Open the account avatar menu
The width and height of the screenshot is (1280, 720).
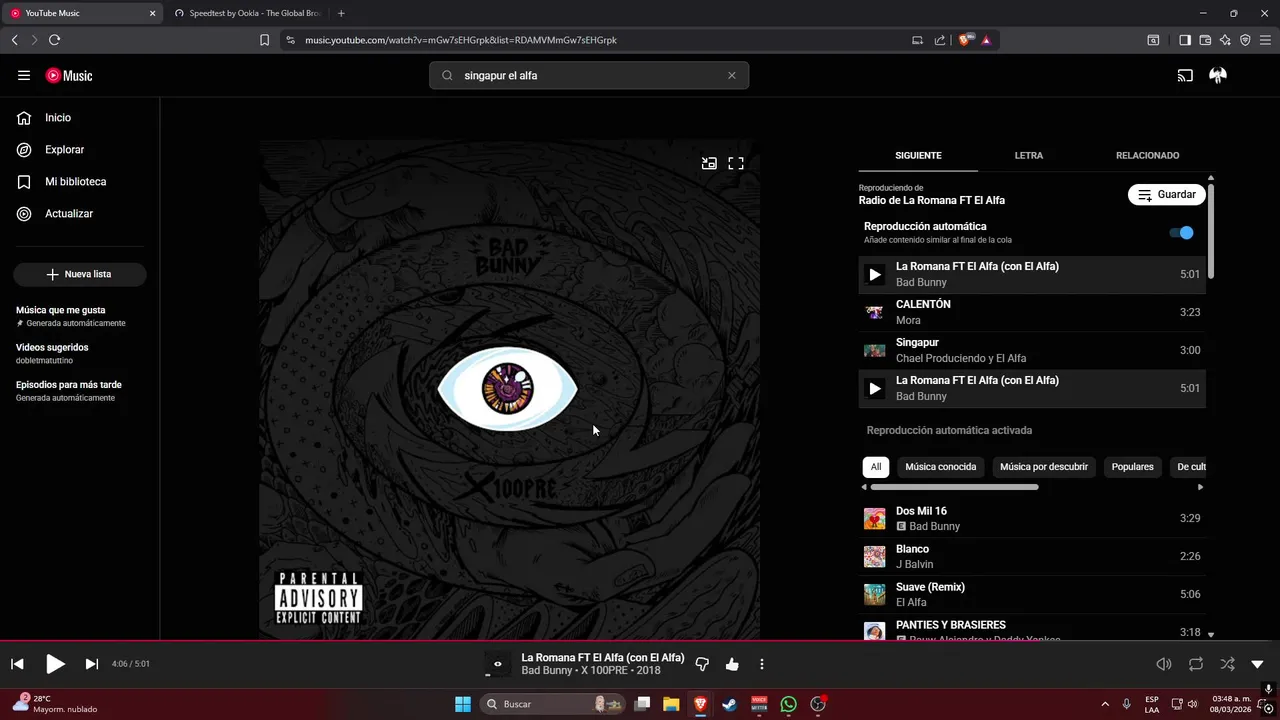pyautogui.click(x=1218, y=75)
